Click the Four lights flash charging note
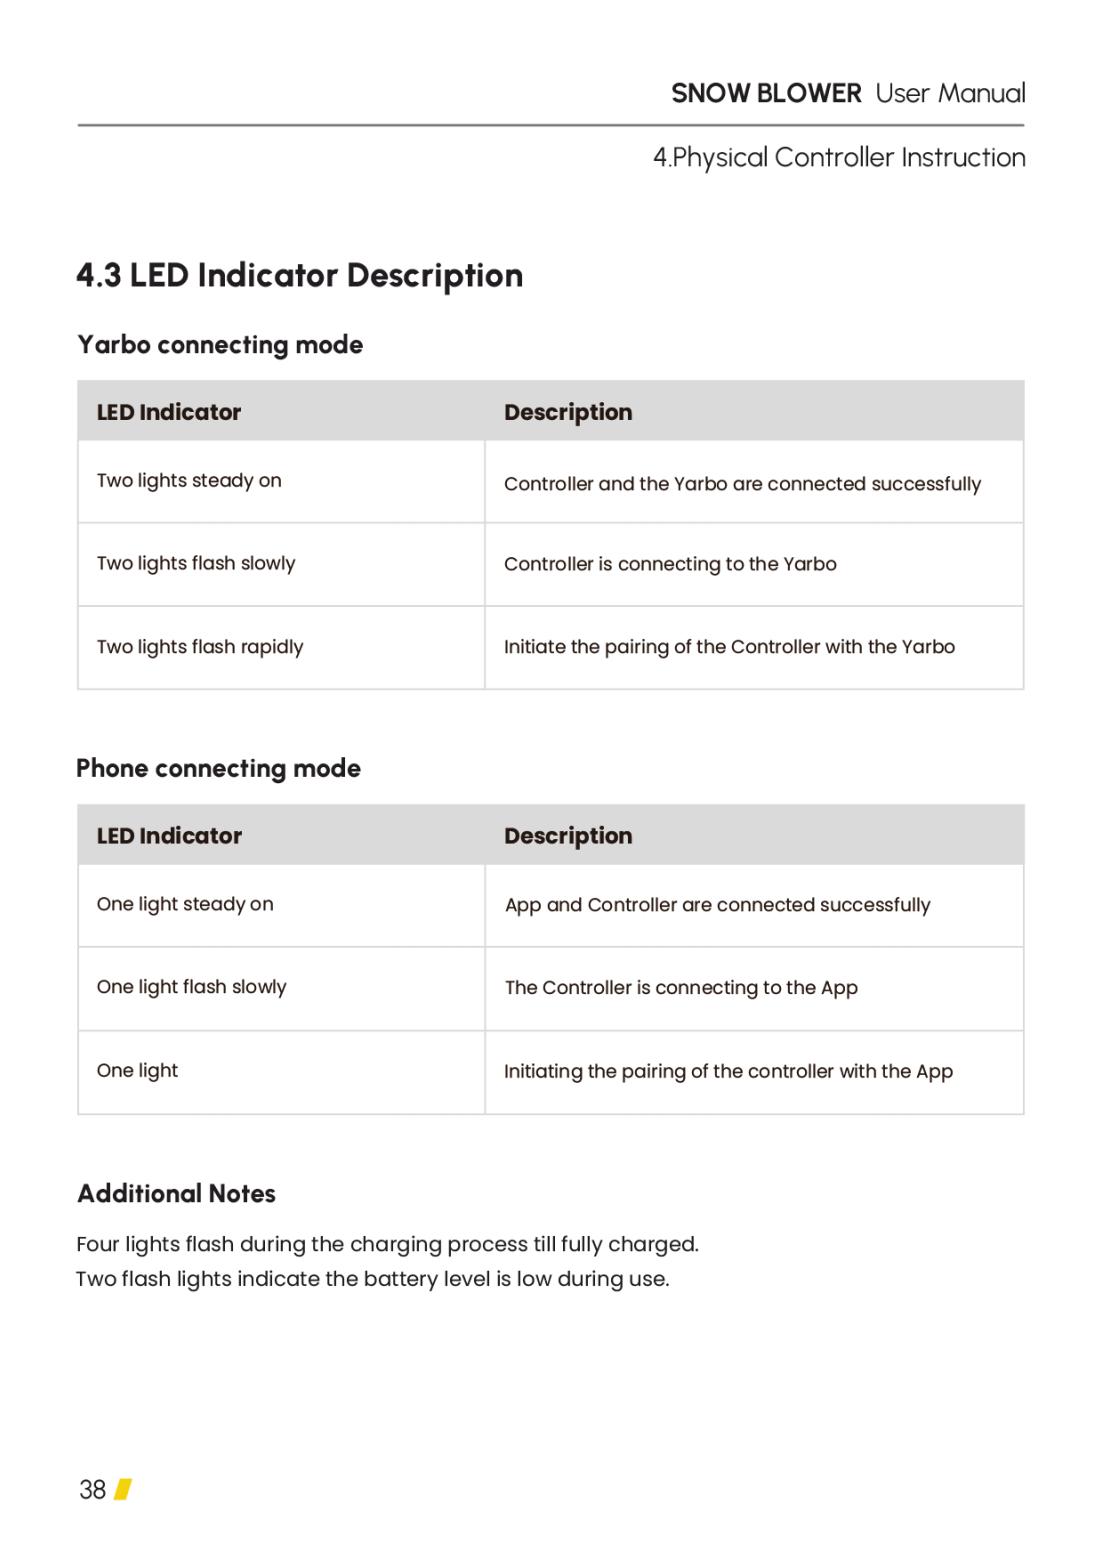The height and width of the screenshot is (1559, 1102). click(x=387, y=1244)
